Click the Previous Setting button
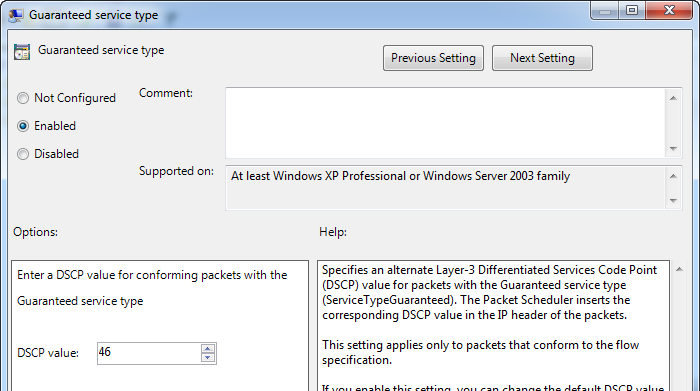This screenshot has width=700, height=391. pyautogui.click(x=433, y=58)
